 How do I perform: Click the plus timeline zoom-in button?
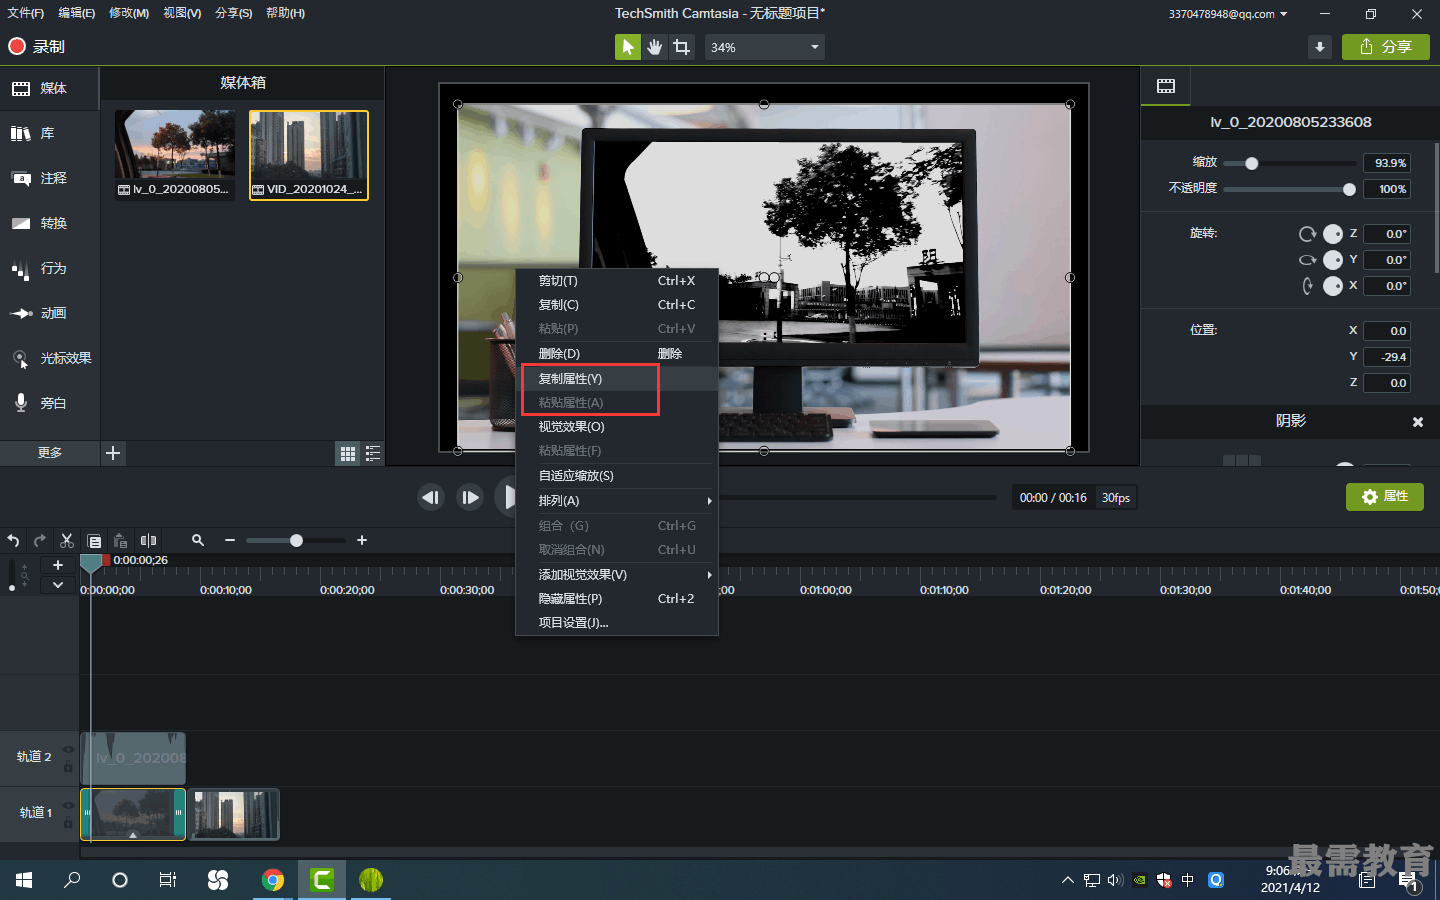coord(362,540)
